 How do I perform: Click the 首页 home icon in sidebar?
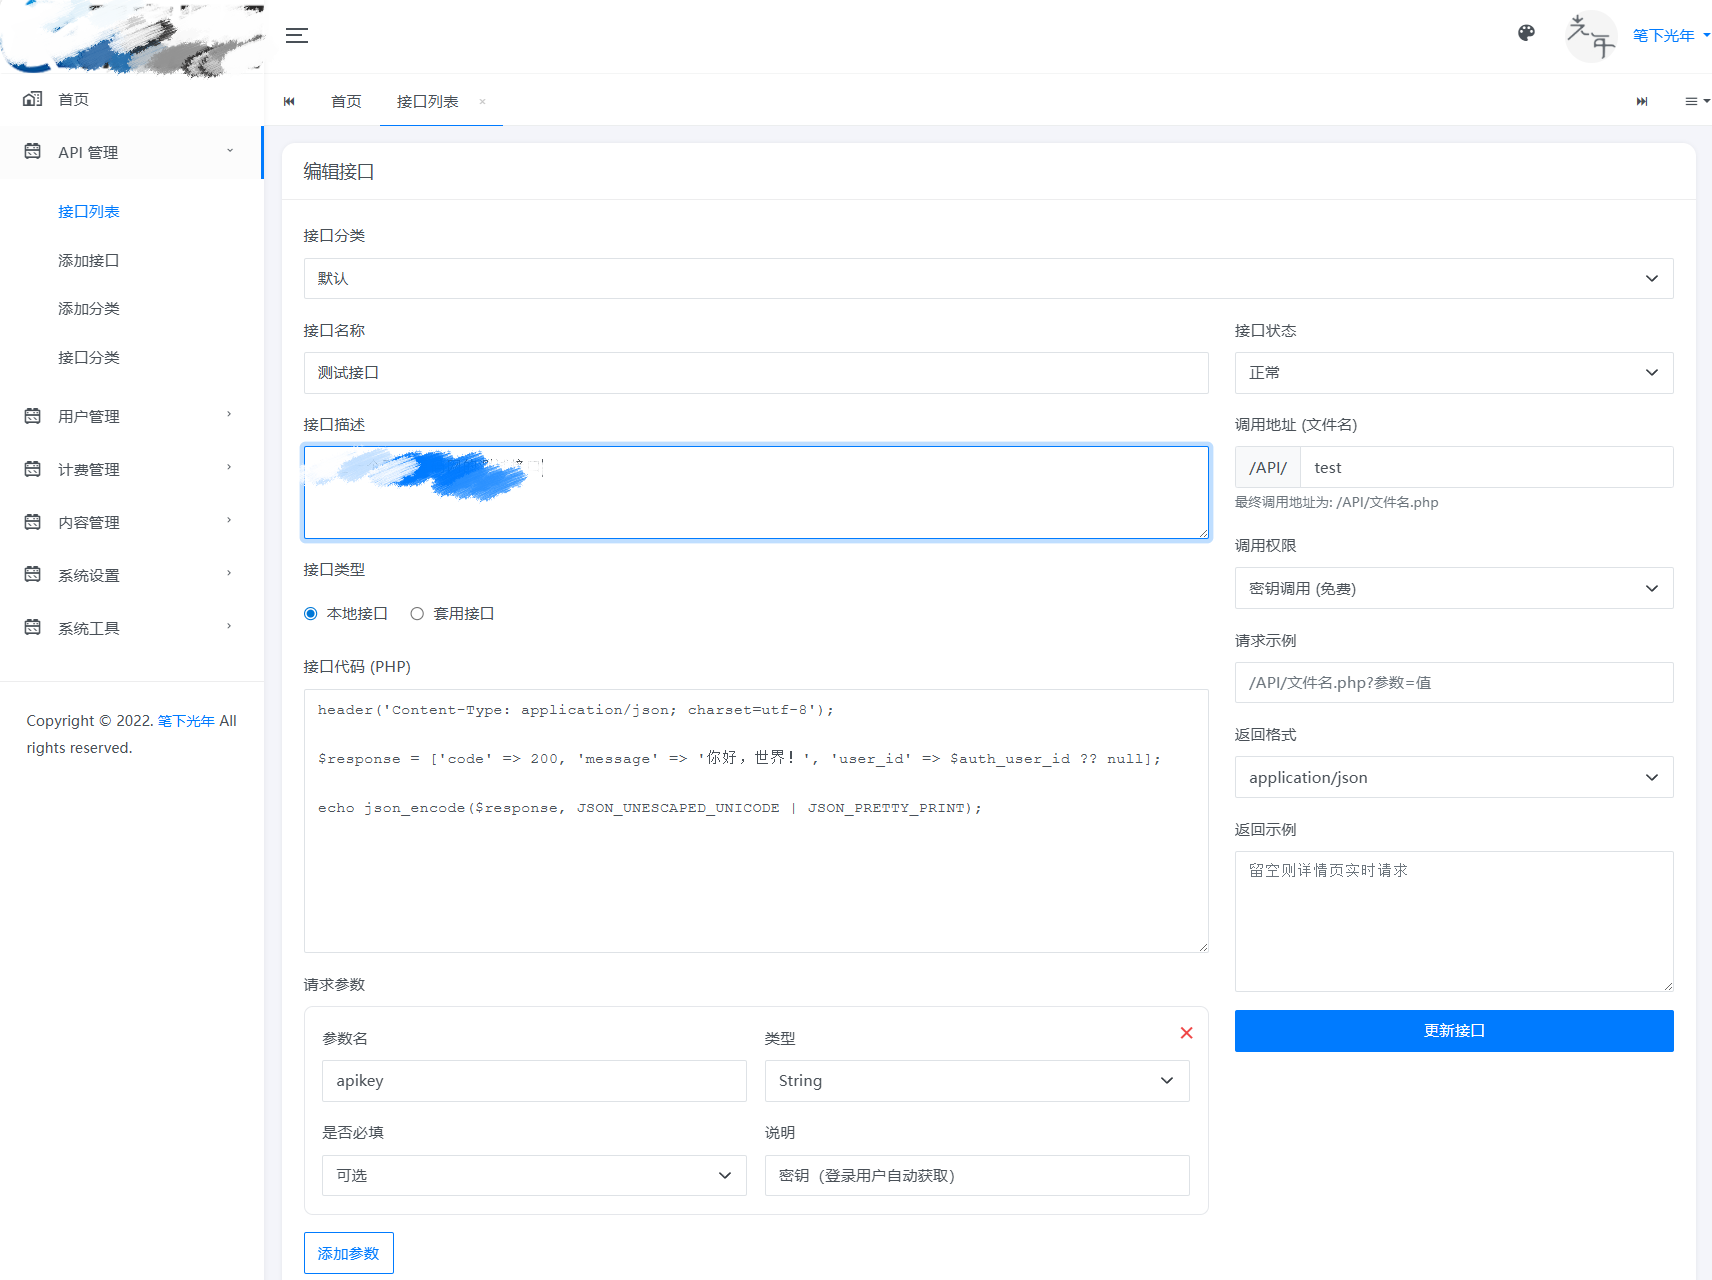[x=33, y=99]
